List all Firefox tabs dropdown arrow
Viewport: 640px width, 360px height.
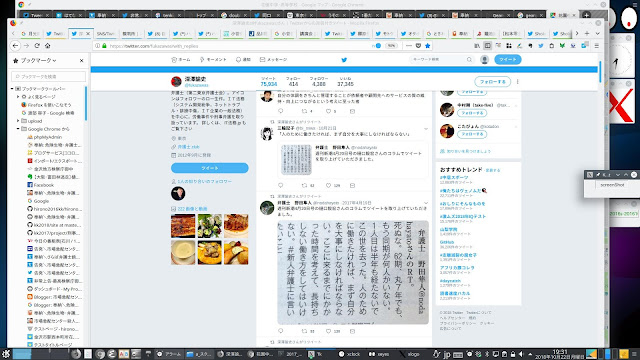pyautogui.click(x=597, y=33)
